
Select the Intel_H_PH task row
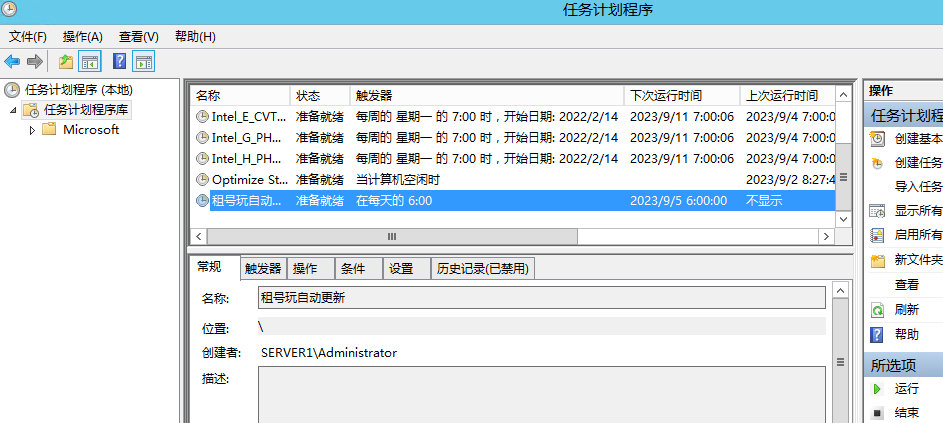pos(513,159)
